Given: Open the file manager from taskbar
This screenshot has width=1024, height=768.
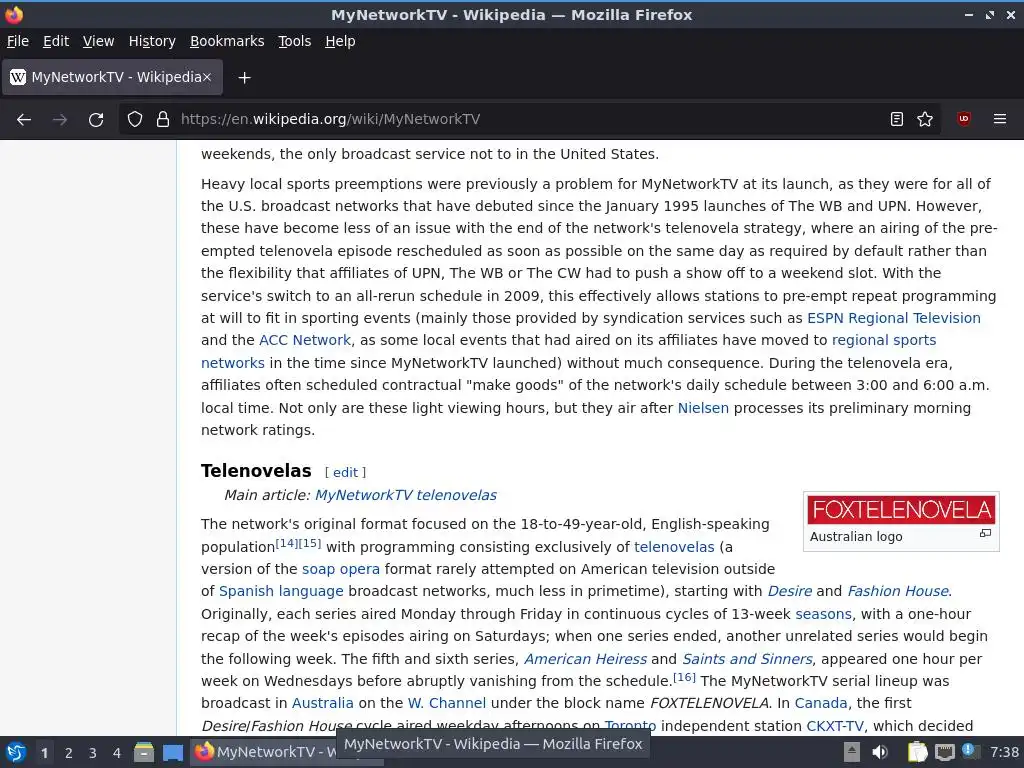Looking at the screenshot, I should click(144, 752).
